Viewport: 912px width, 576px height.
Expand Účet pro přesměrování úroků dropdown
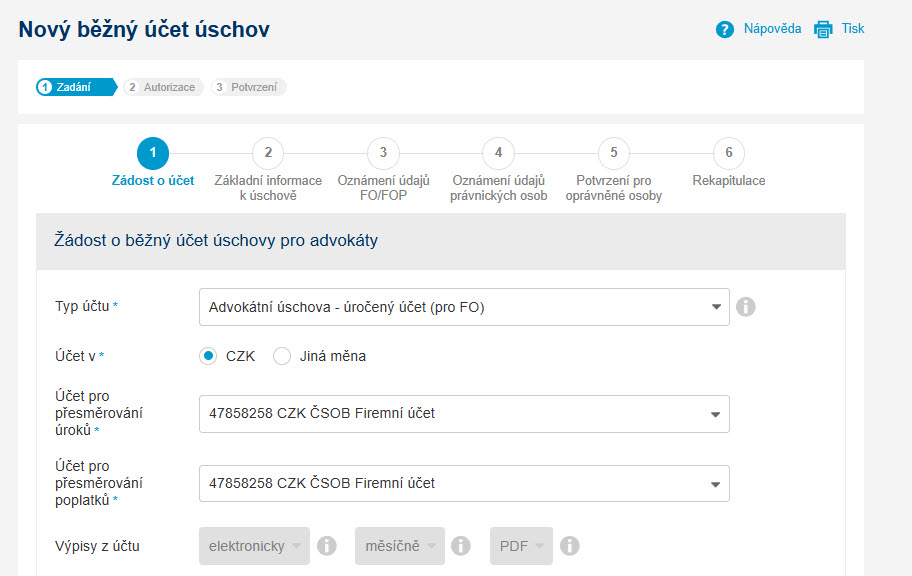(464, 414)
